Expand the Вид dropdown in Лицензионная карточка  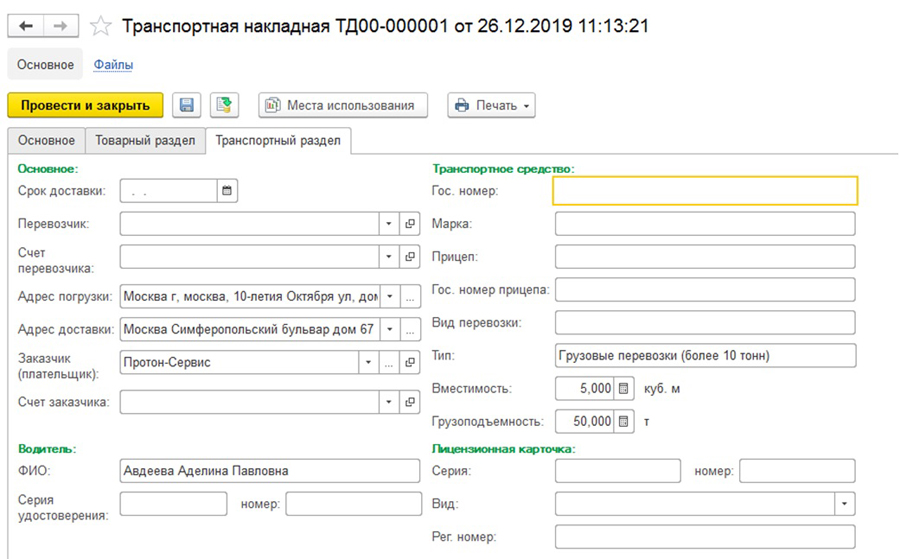point(846,503)
